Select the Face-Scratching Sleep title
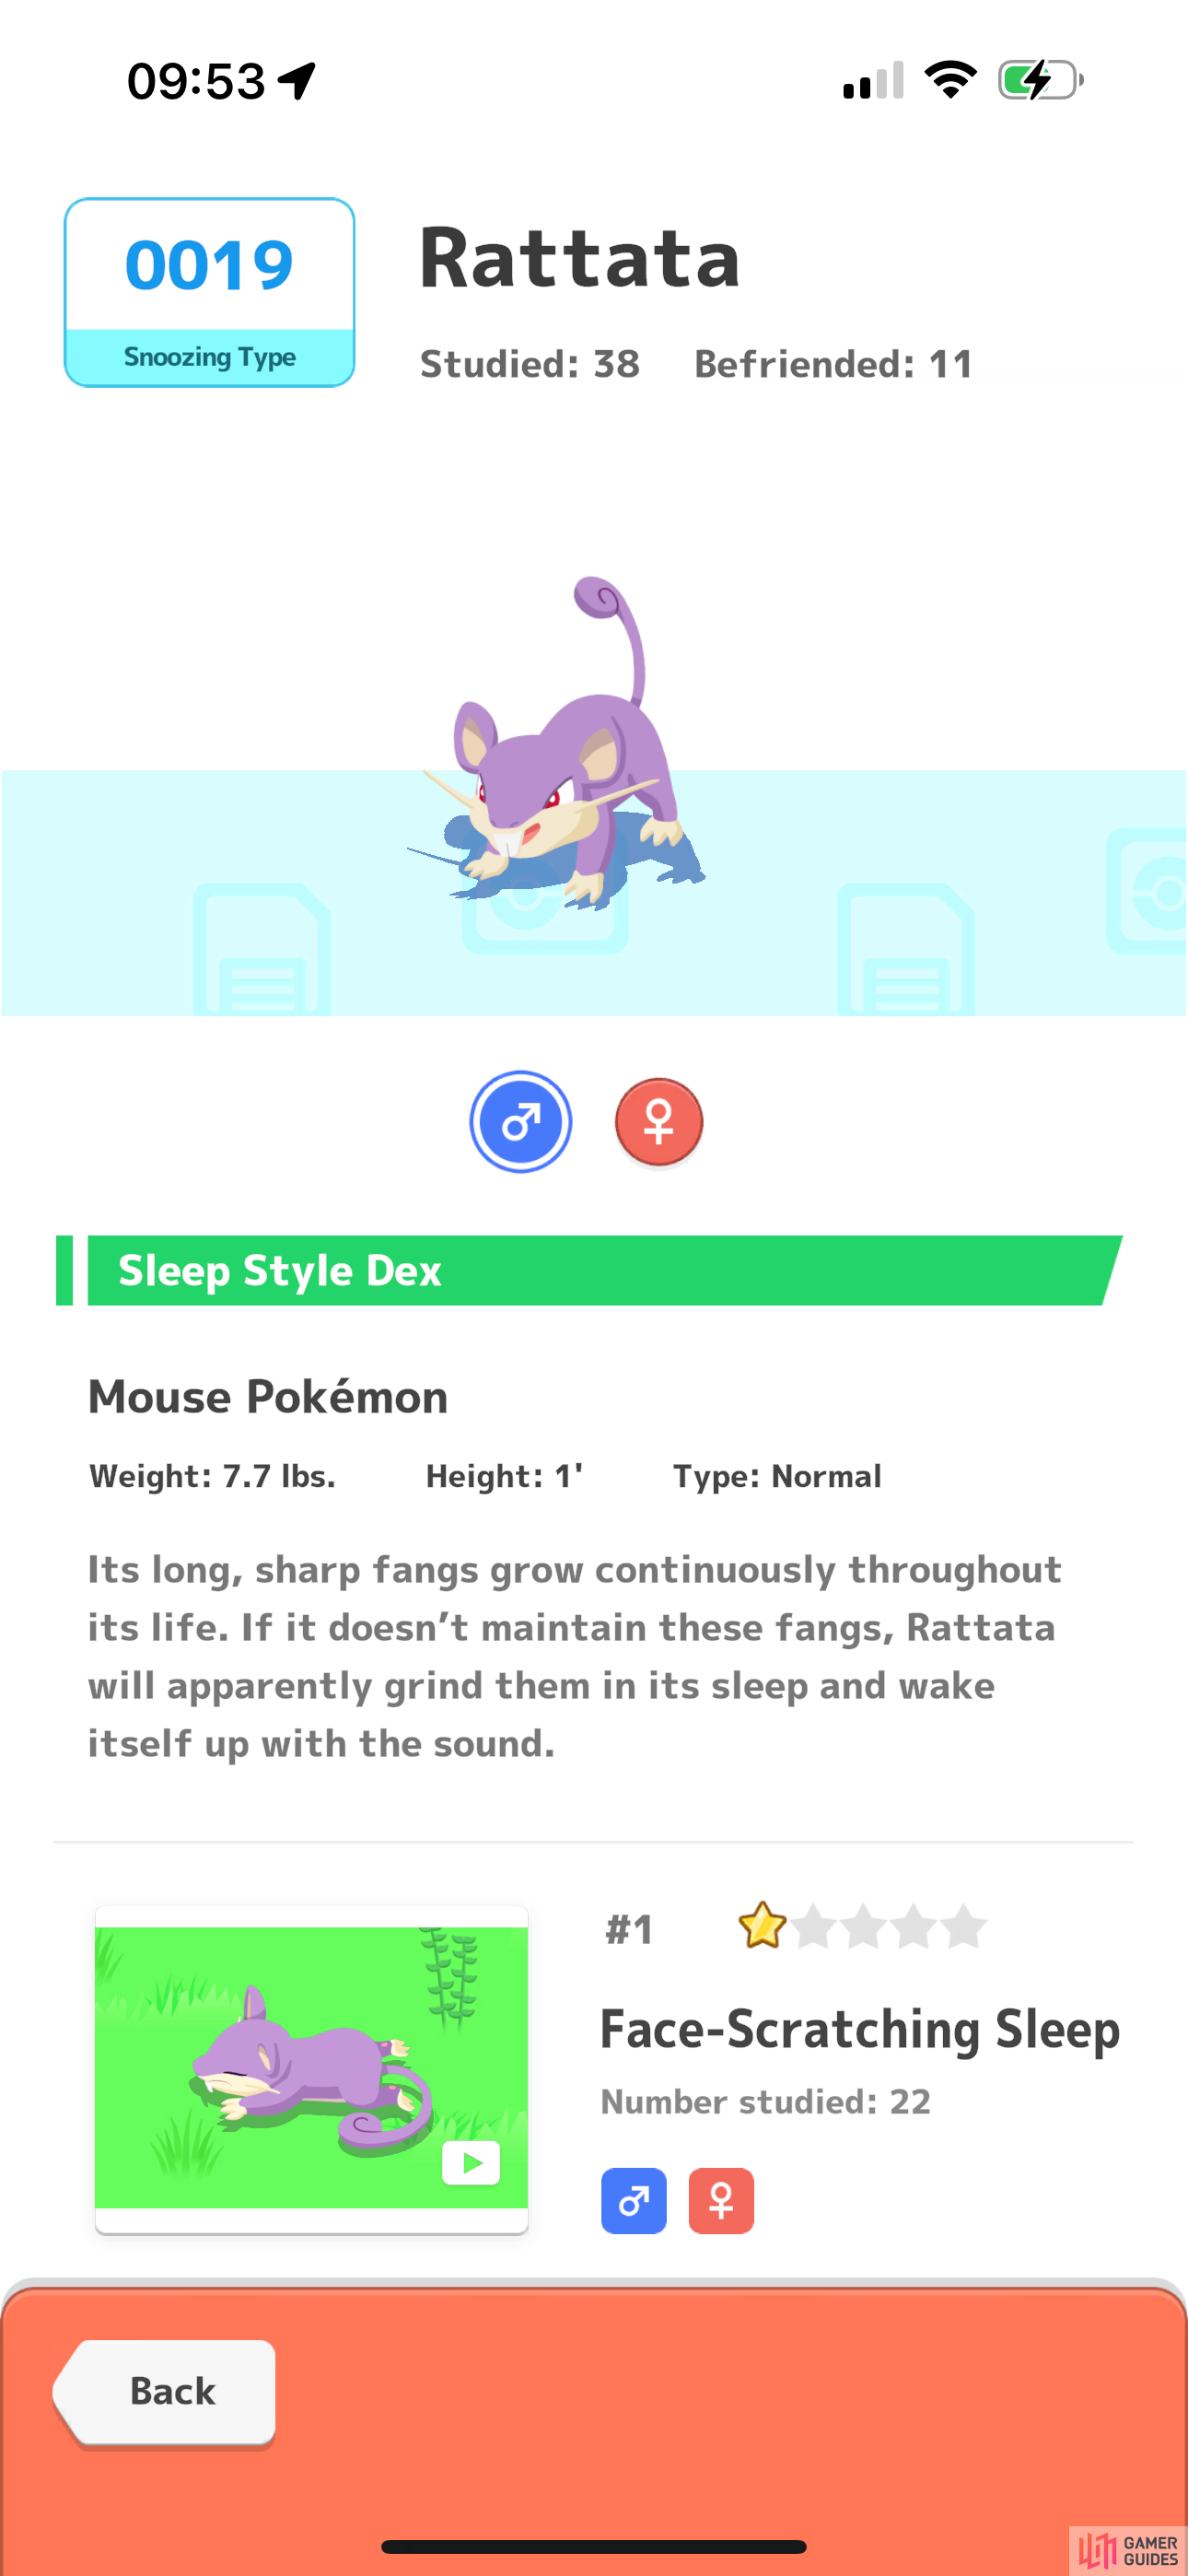Image resolution: width=1188 pixels, height=2576 pixels. pos(860,2030)
